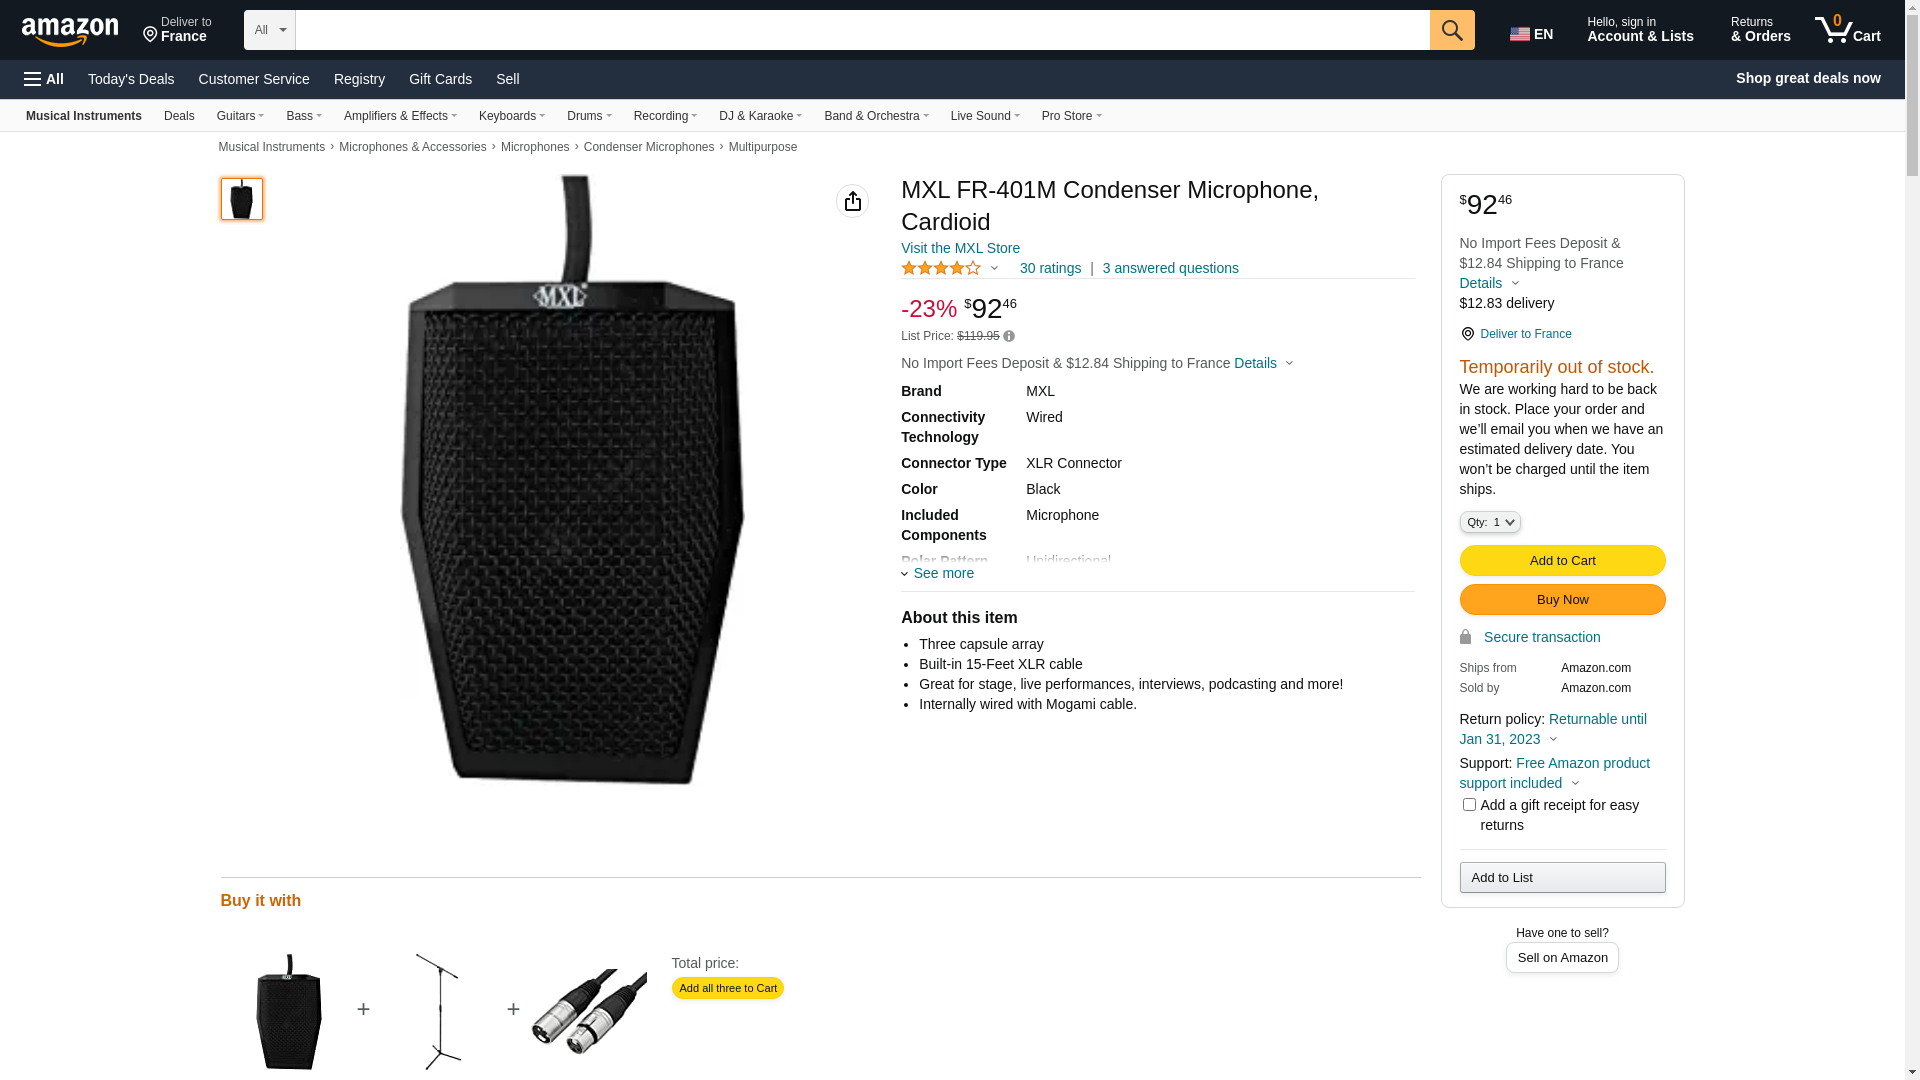Click the Amazon logo

(x=70, y=31)
